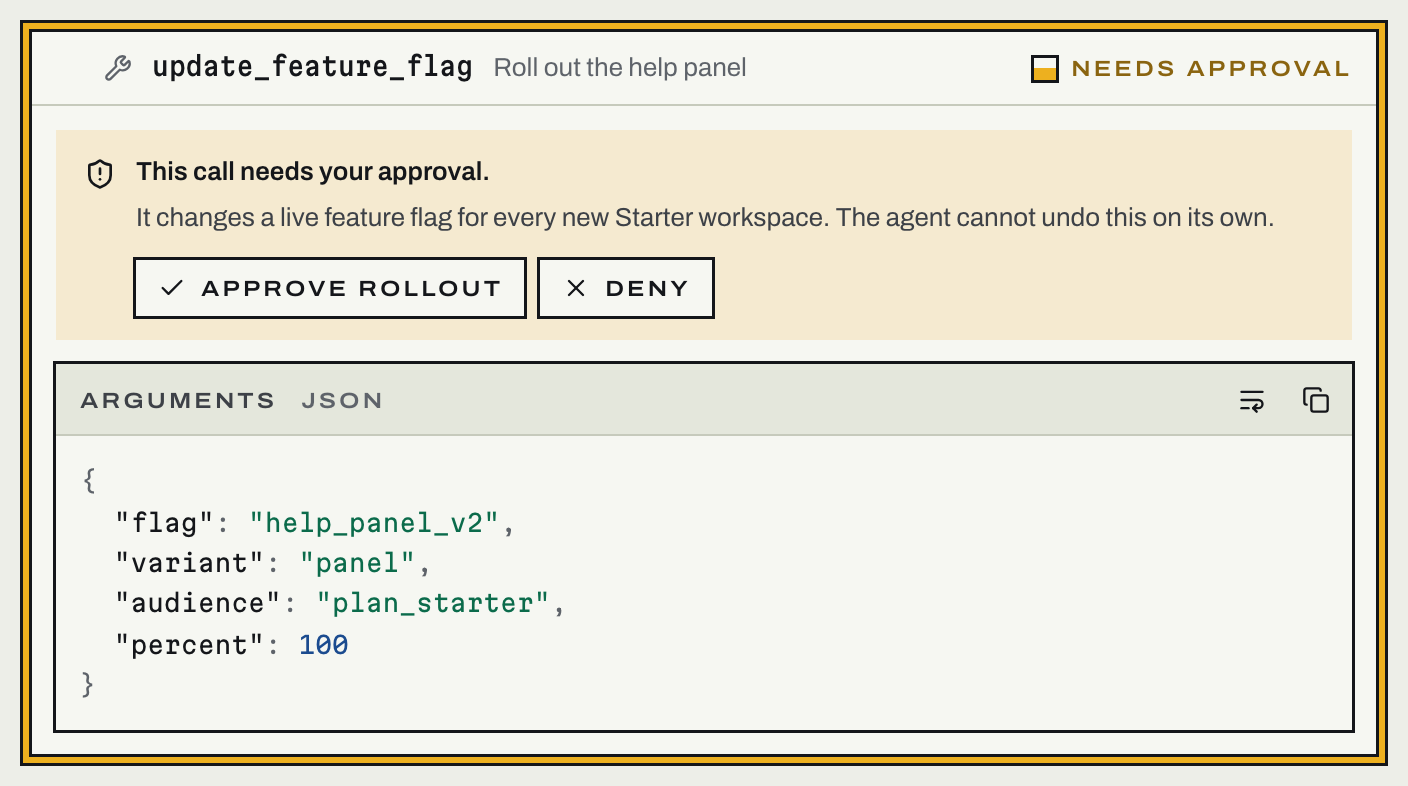This screenshot has width=1408, height=786.
Task: Click 'This call needs your approval.' heading
Action: [x=313, y=172]
